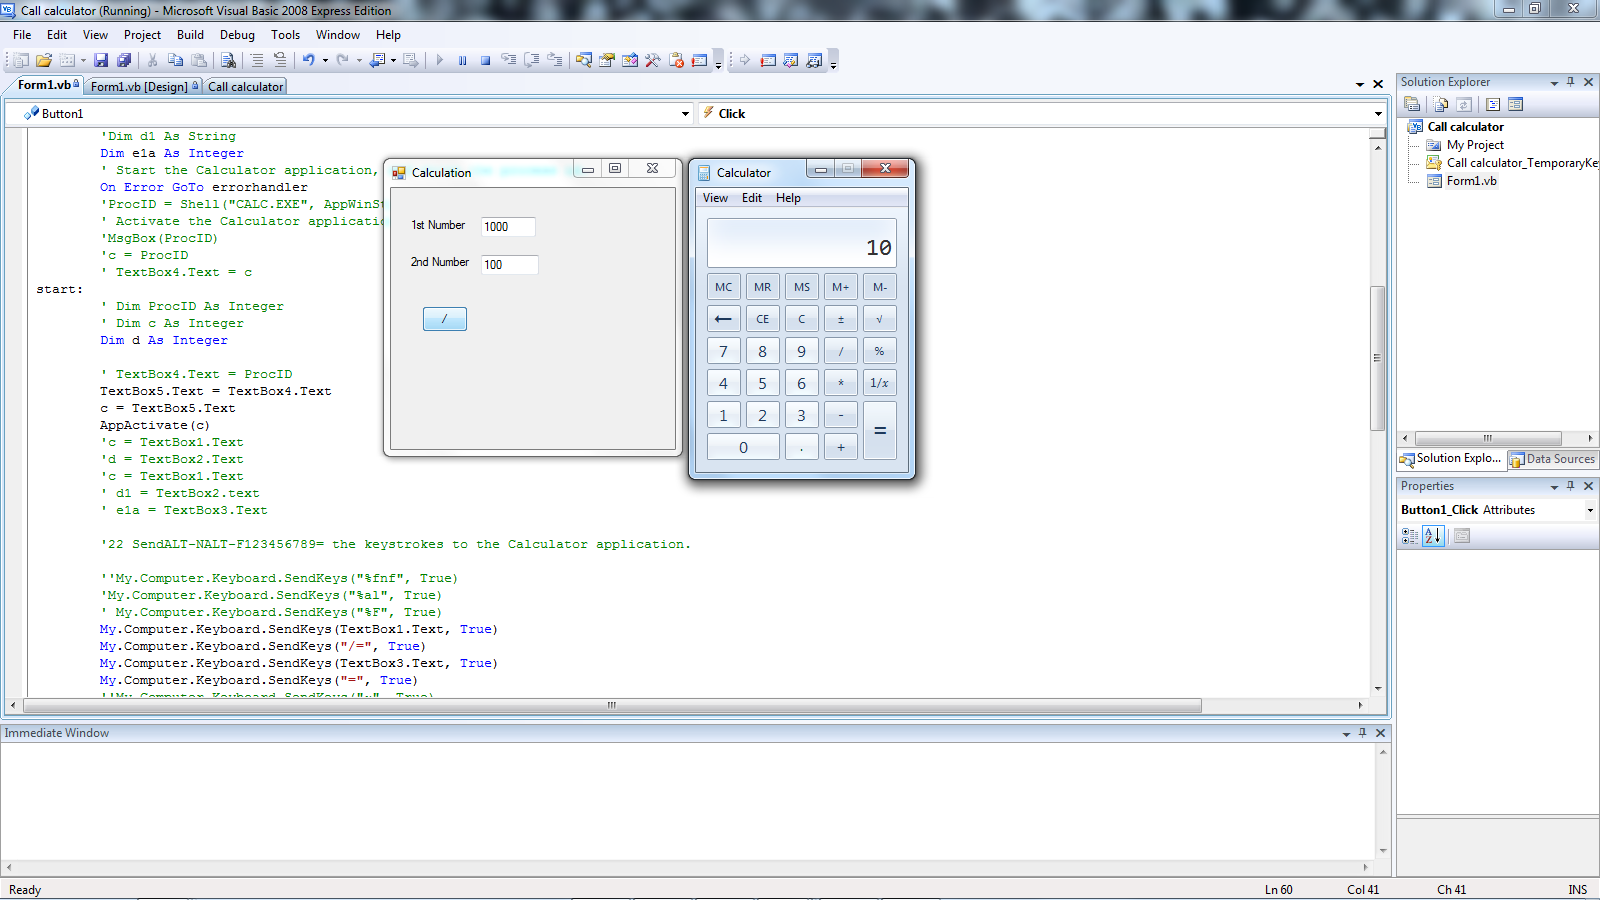Select the Call calculator project node
Image resolution: width=1600 pixels, height=900 pixels.
(1465, 127)
